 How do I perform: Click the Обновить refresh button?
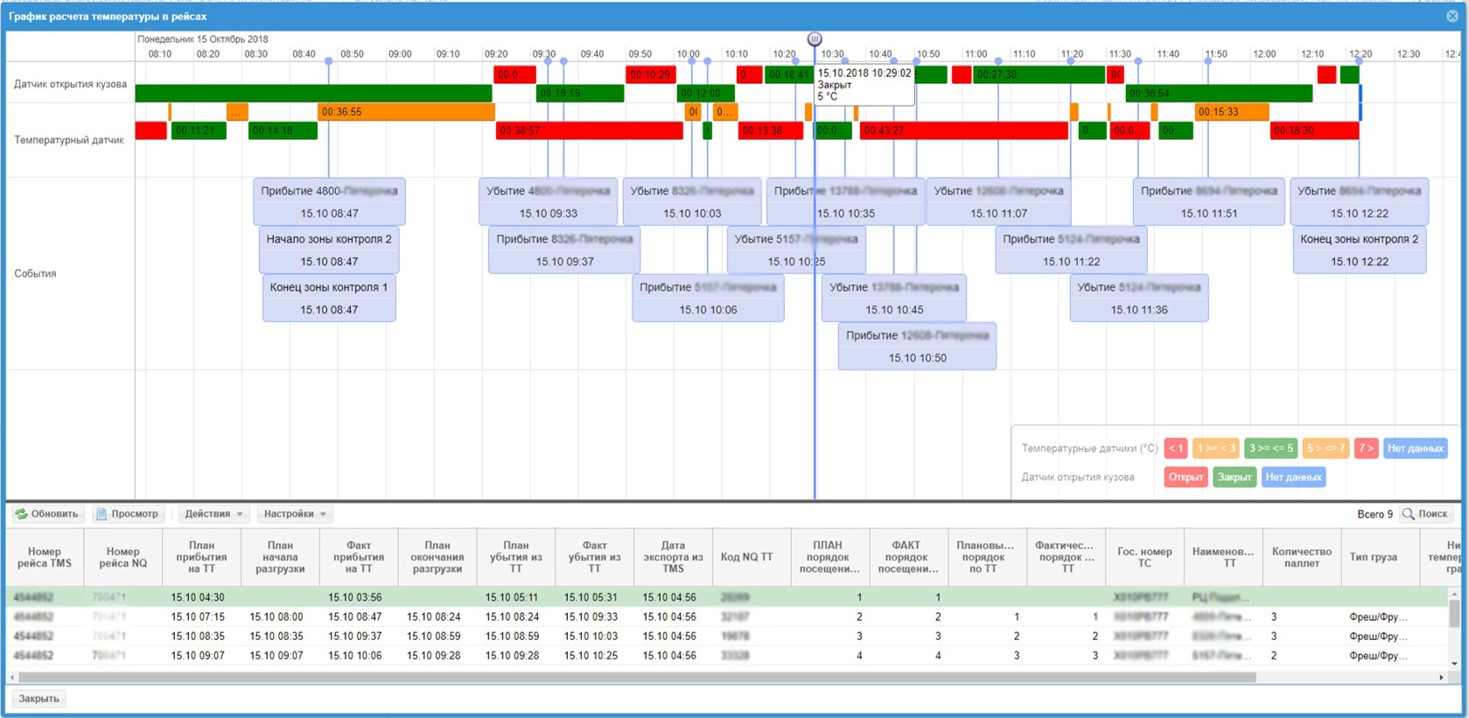(x=47, y=514)
